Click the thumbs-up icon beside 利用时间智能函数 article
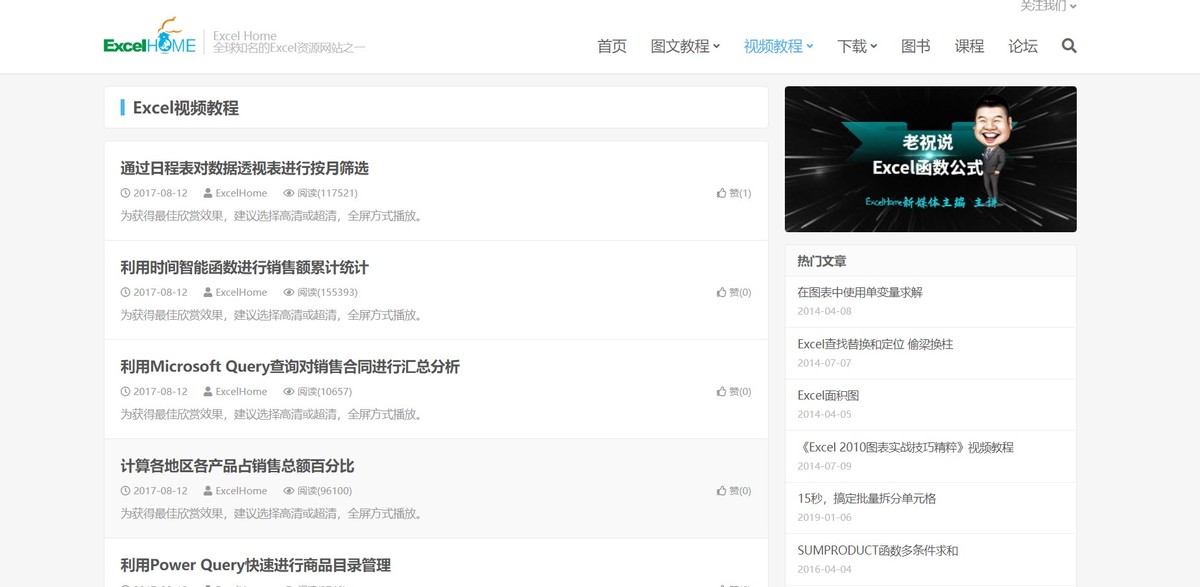Viewport: 1200px width, 587px height. (722, 292)
